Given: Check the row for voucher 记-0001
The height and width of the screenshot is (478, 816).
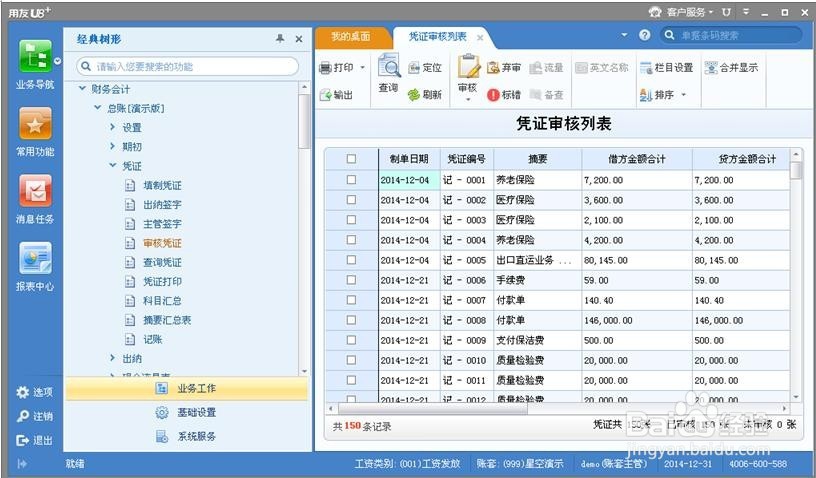Looking at the screenshot, I should click(351, 179).
